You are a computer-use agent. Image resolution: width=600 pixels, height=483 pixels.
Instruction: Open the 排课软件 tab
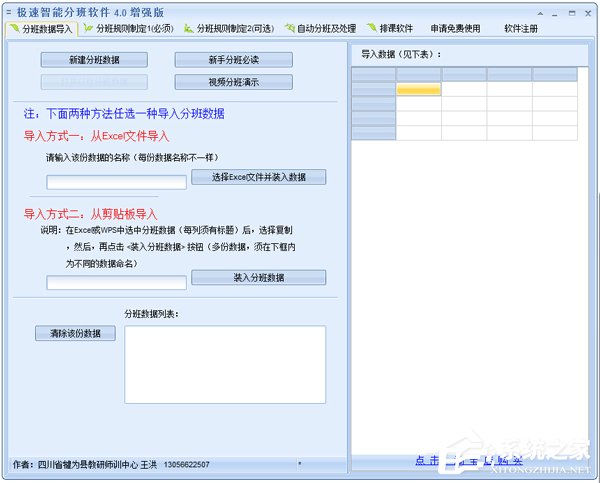tap(390, 29)
